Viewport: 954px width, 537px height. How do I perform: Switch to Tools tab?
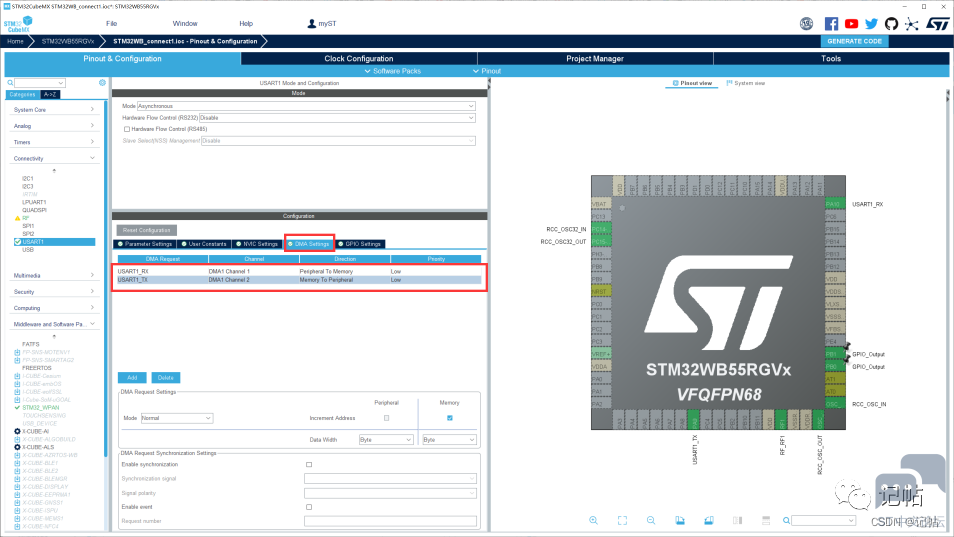(x=831, y=59)
